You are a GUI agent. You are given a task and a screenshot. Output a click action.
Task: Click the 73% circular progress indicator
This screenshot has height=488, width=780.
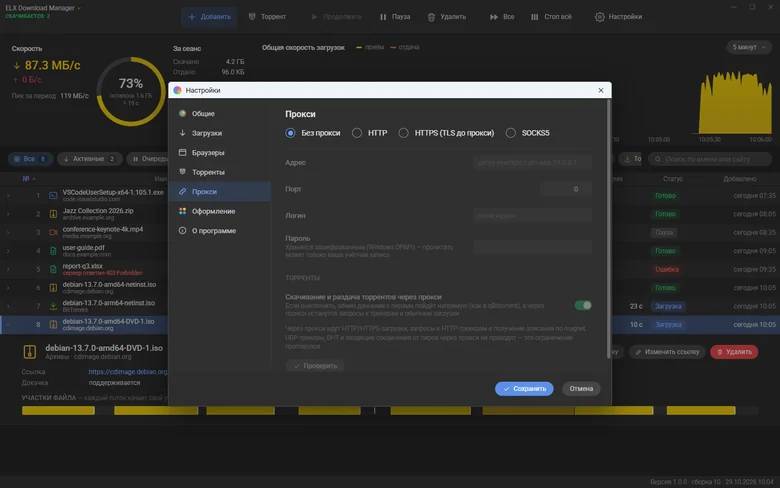(x=131, y=91)
